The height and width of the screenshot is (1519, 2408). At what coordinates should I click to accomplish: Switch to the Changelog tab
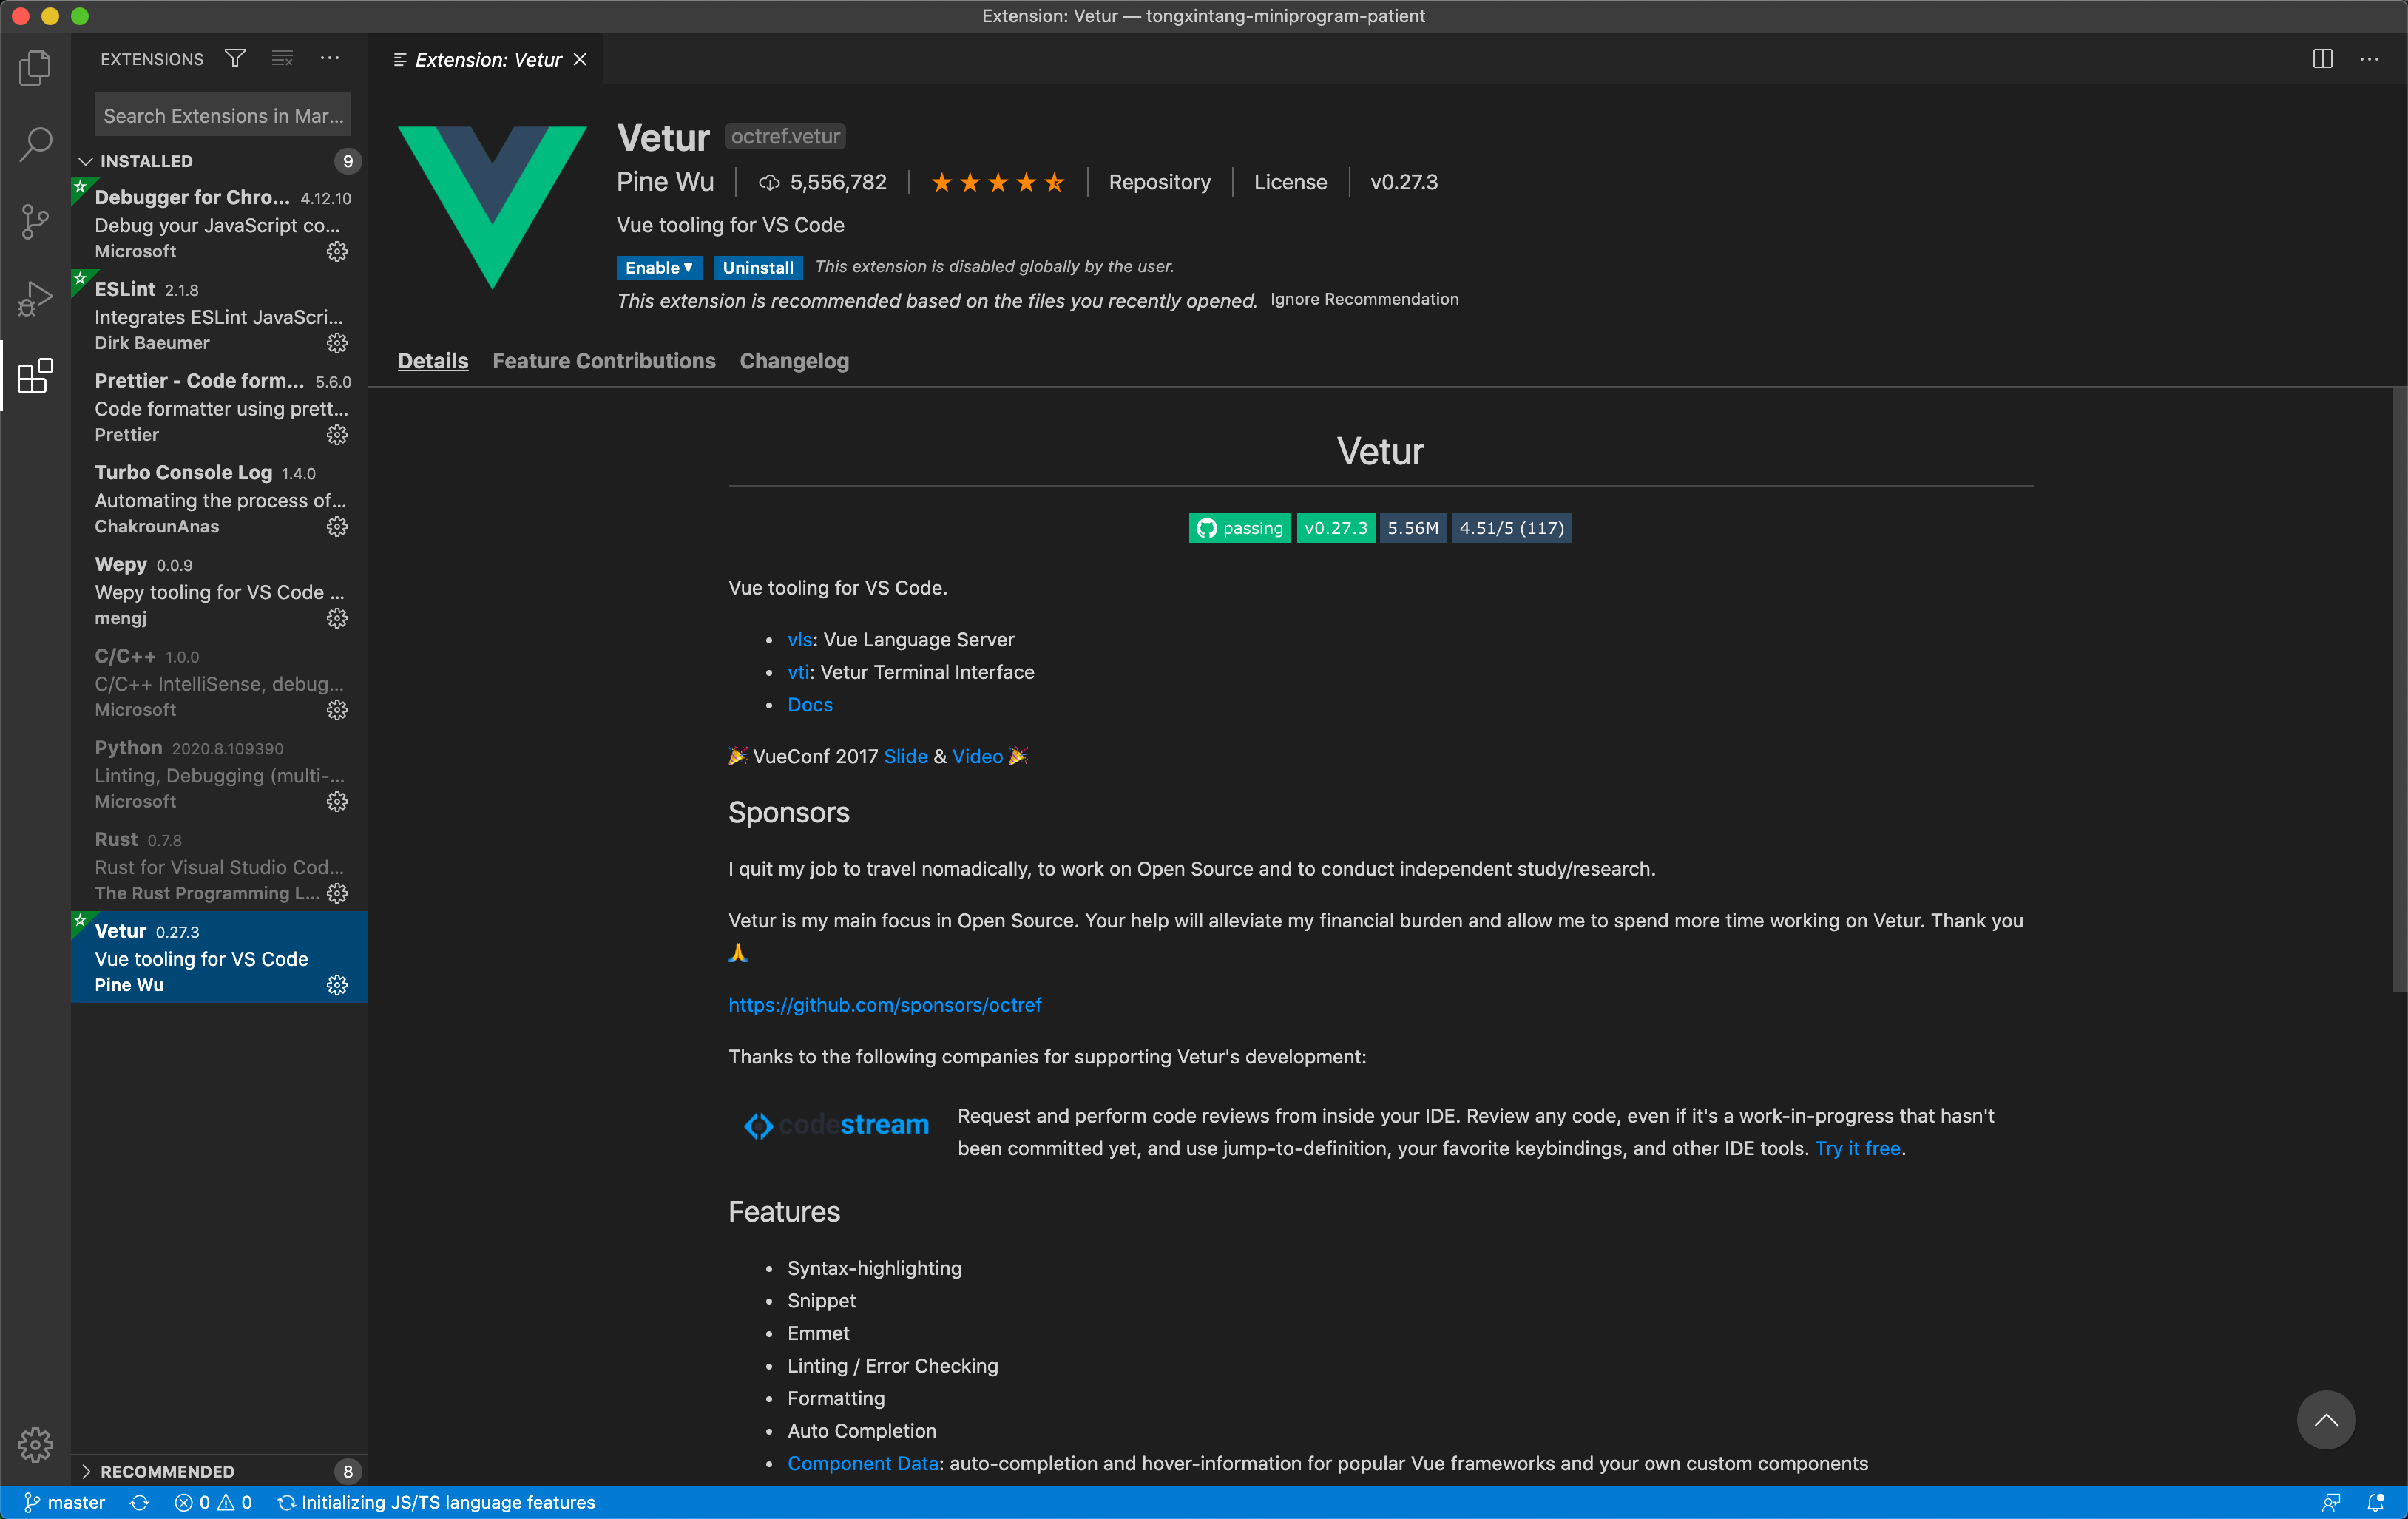click(x=793, y=361)
